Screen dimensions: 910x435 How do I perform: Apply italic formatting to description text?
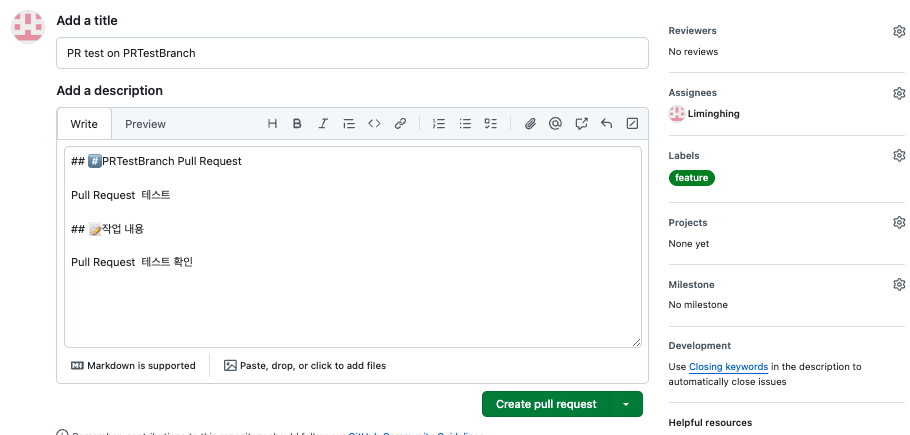point(323,124)
